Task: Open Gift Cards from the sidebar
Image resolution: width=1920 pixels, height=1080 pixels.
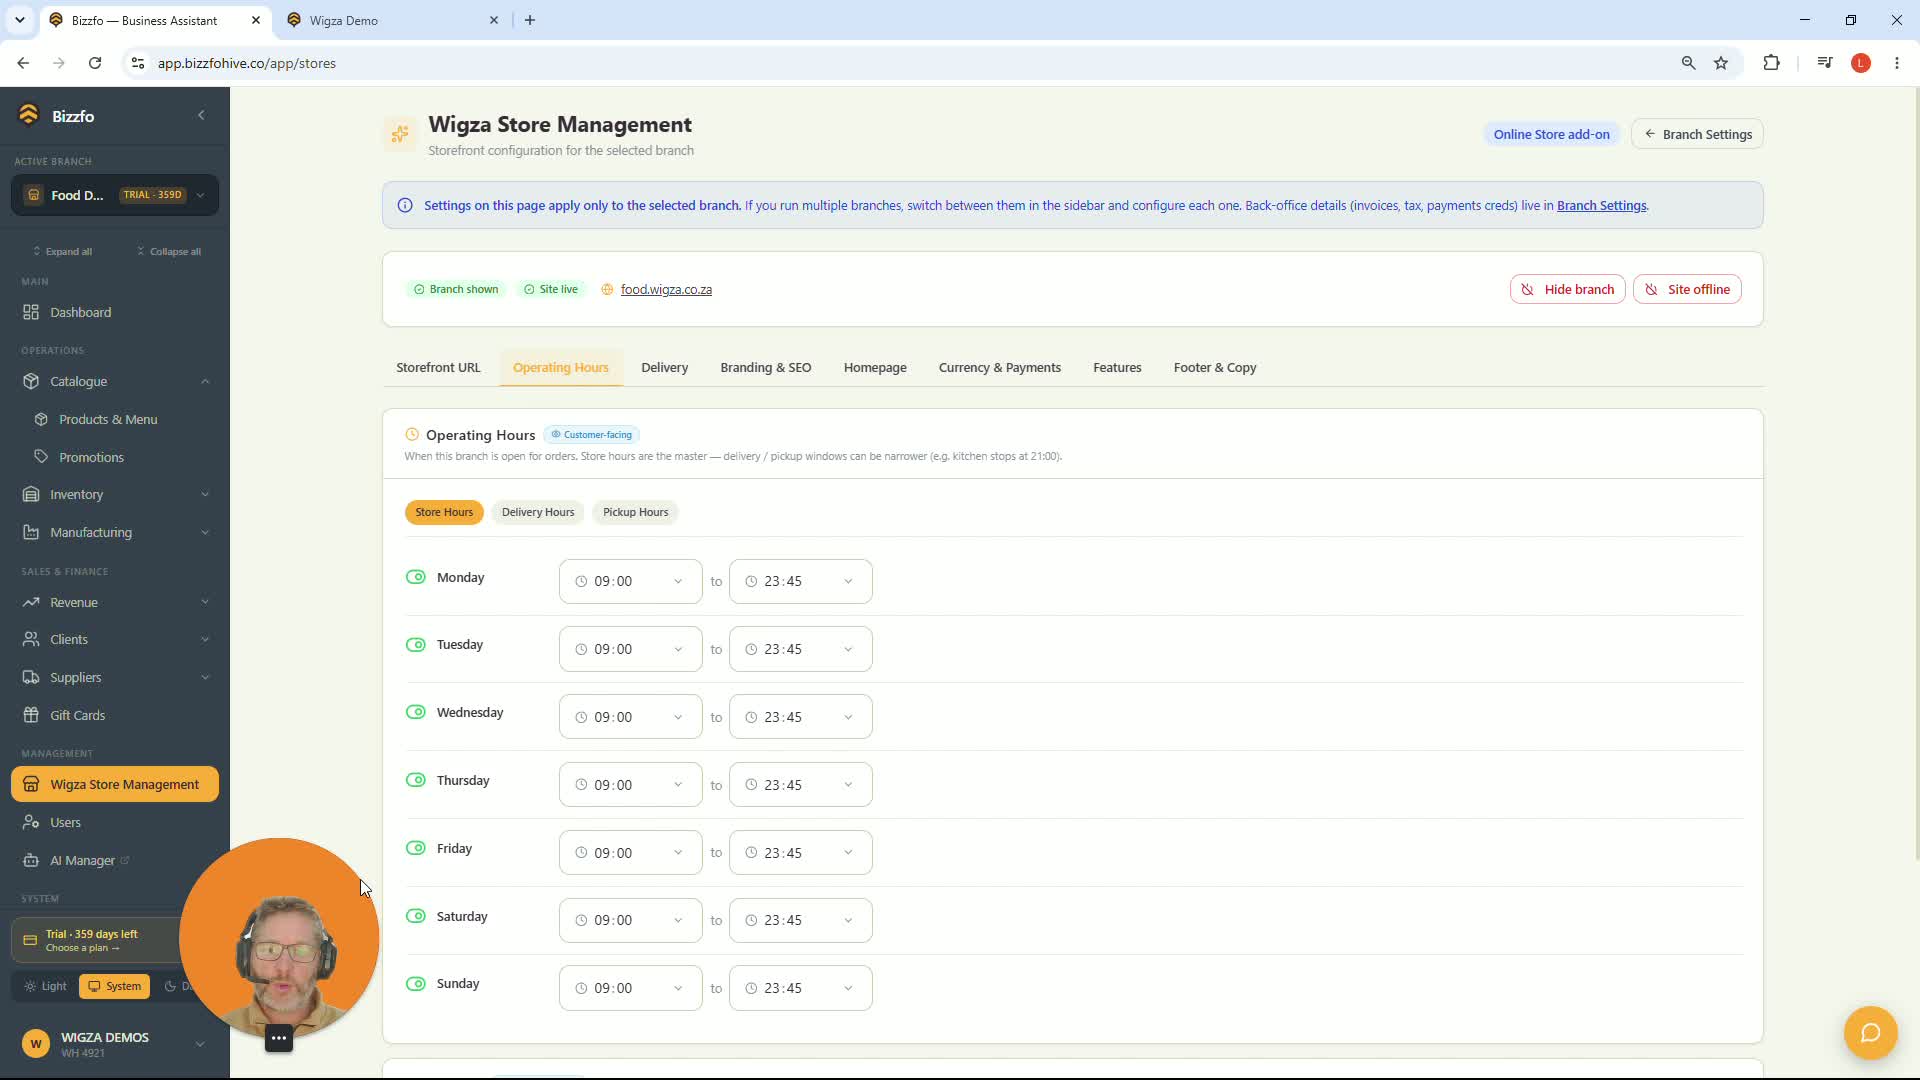Action: (x=77, y=715)
